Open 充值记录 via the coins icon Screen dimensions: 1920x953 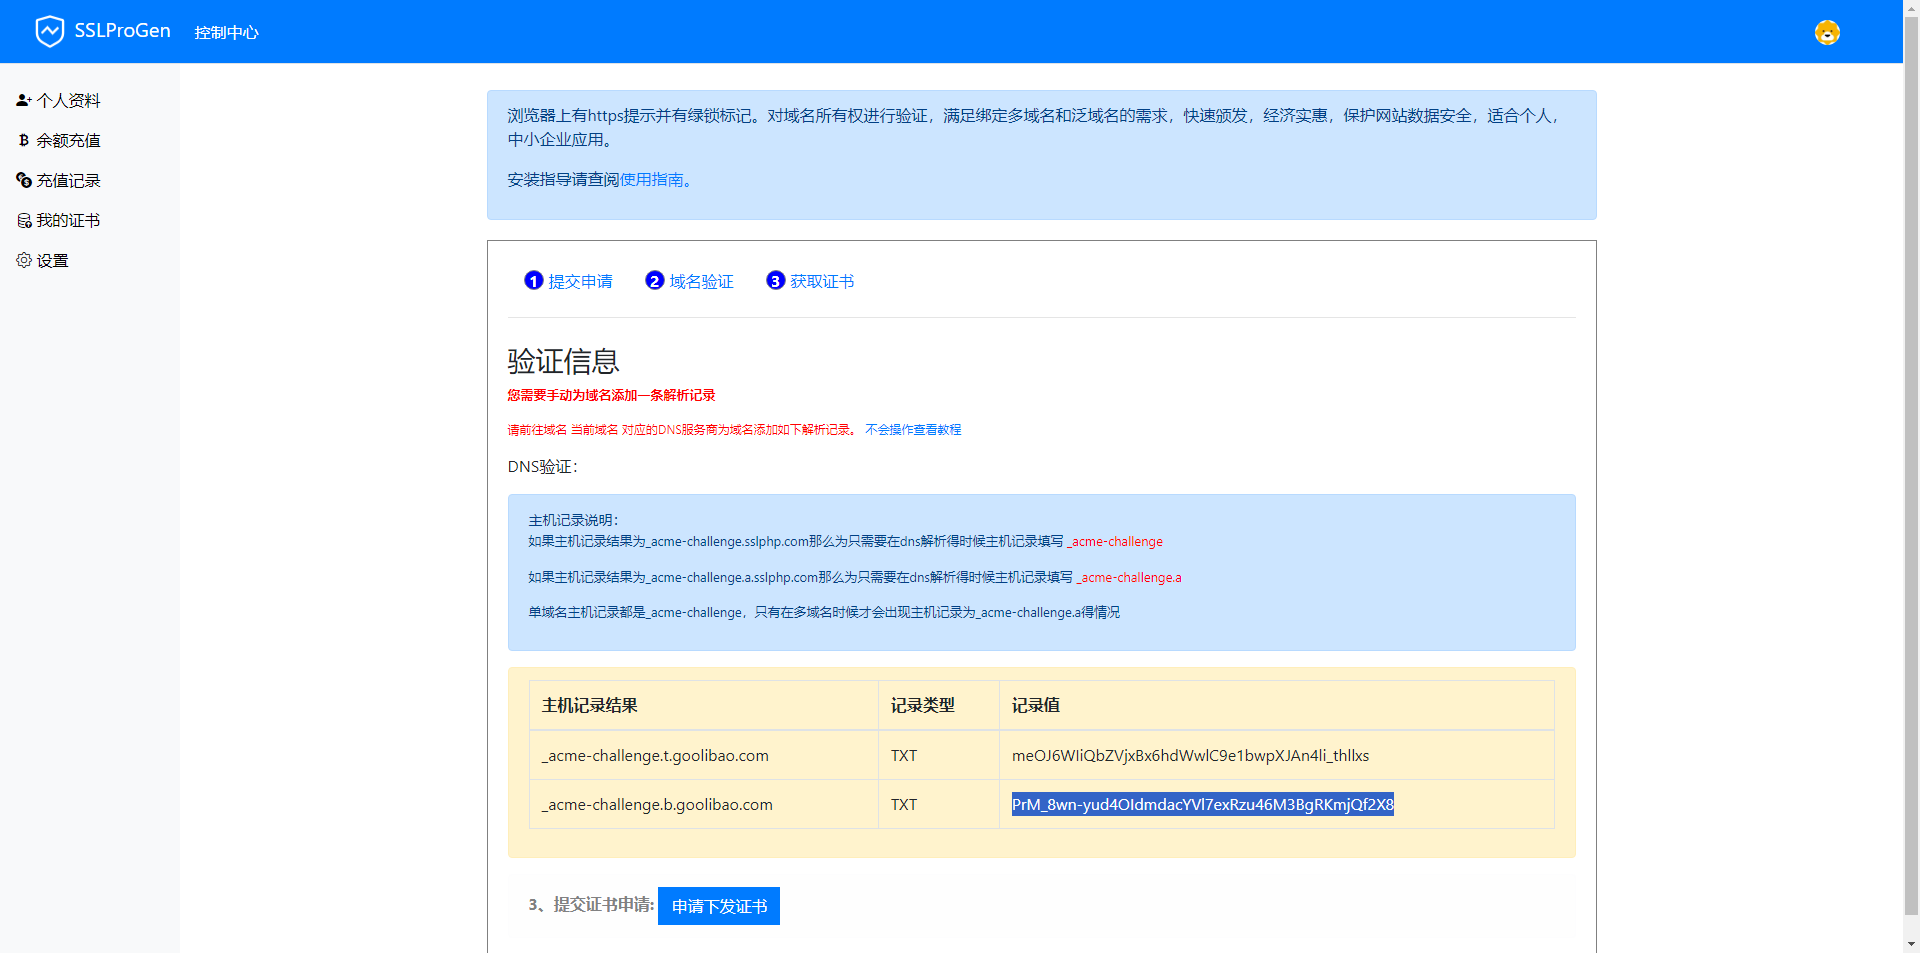pos(23,180)
